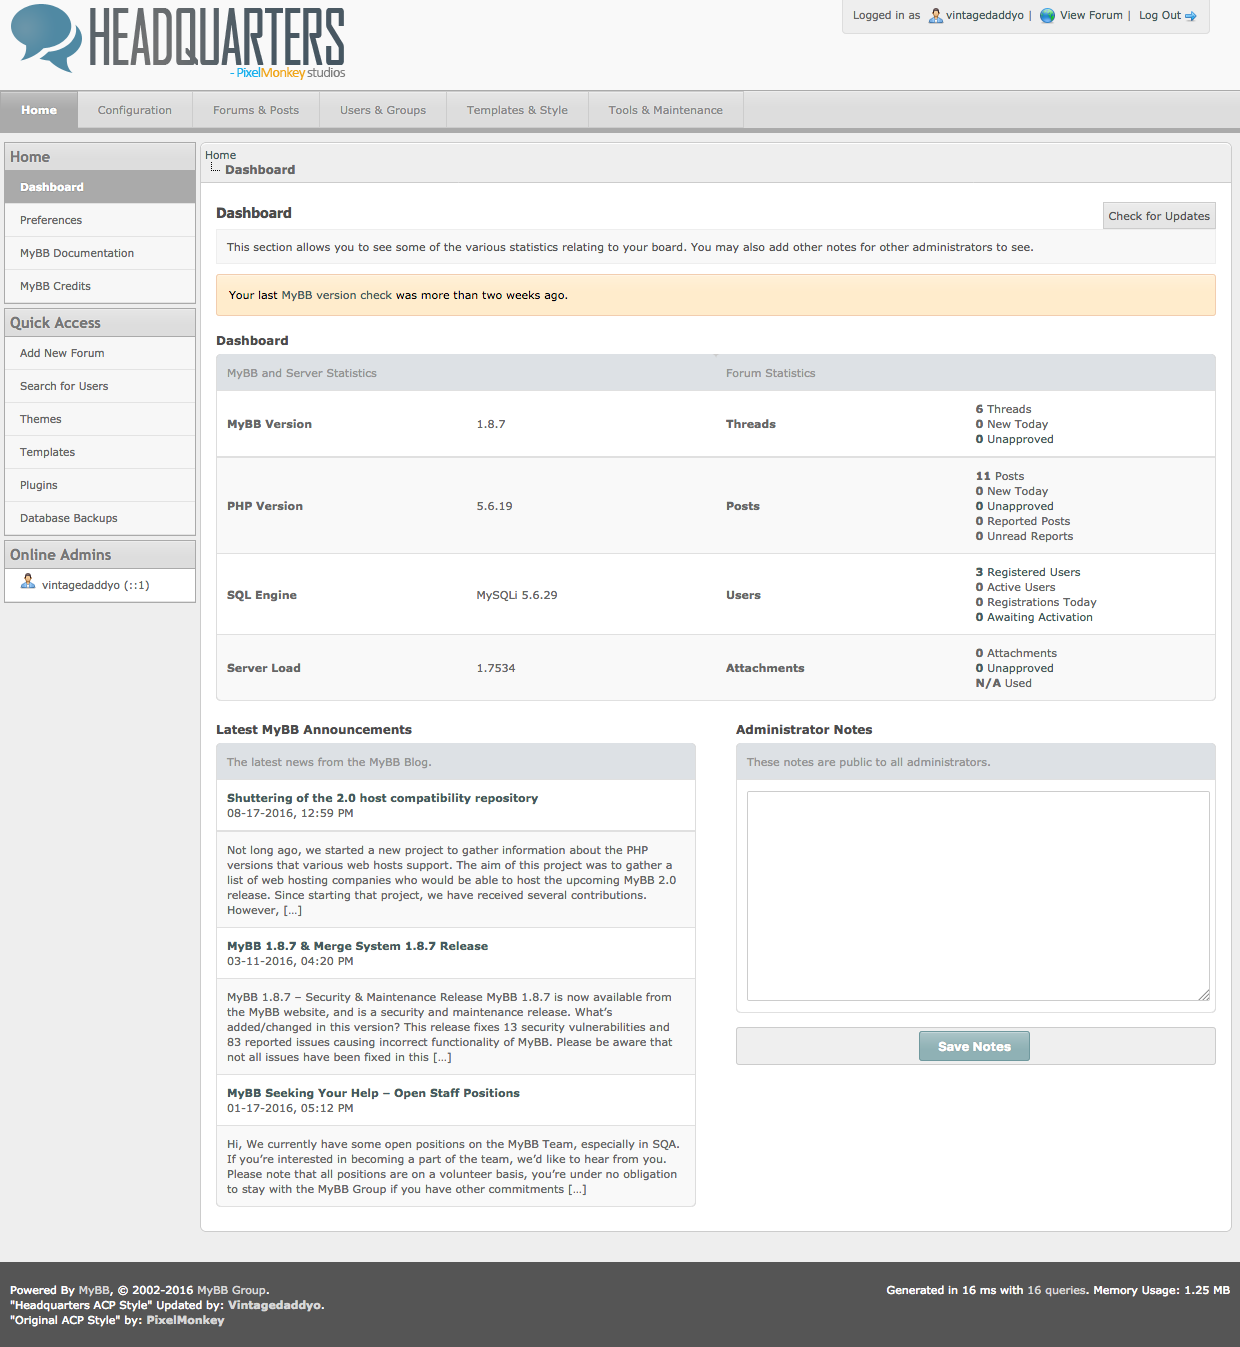Open Preferences in the Home sidebar
1240x1347 pixels.
51,220
